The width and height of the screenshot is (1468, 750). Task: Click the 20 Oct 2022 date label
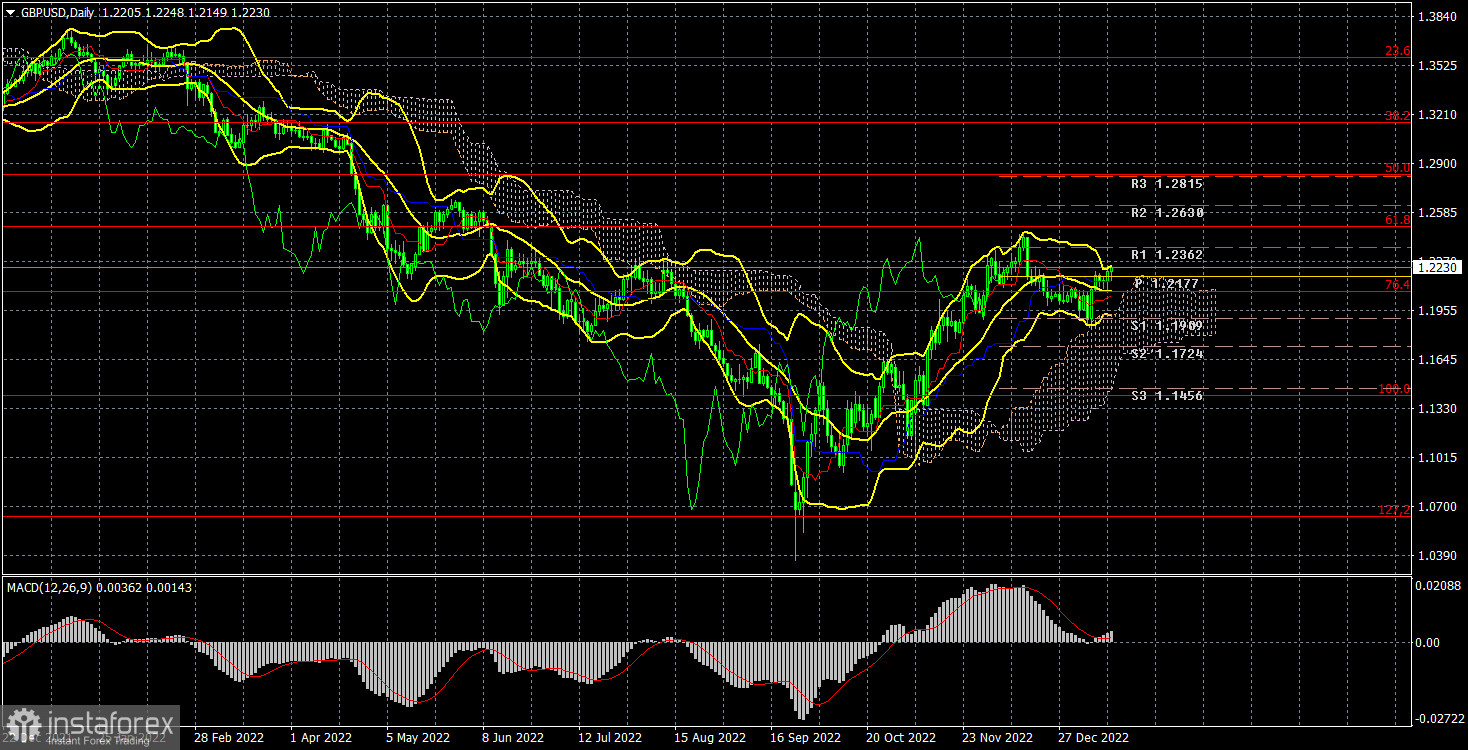pyautogui.click(x=900, y=737)
